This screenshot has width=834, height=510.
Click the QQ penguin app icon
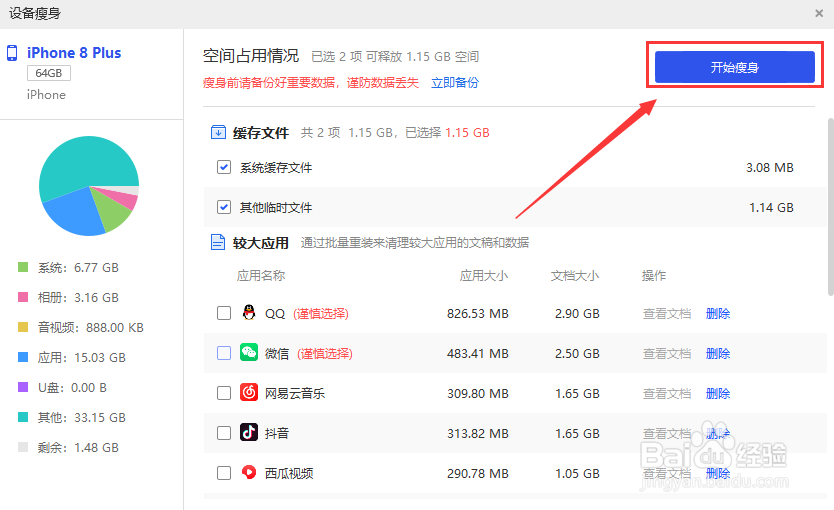tap(249, 313)
